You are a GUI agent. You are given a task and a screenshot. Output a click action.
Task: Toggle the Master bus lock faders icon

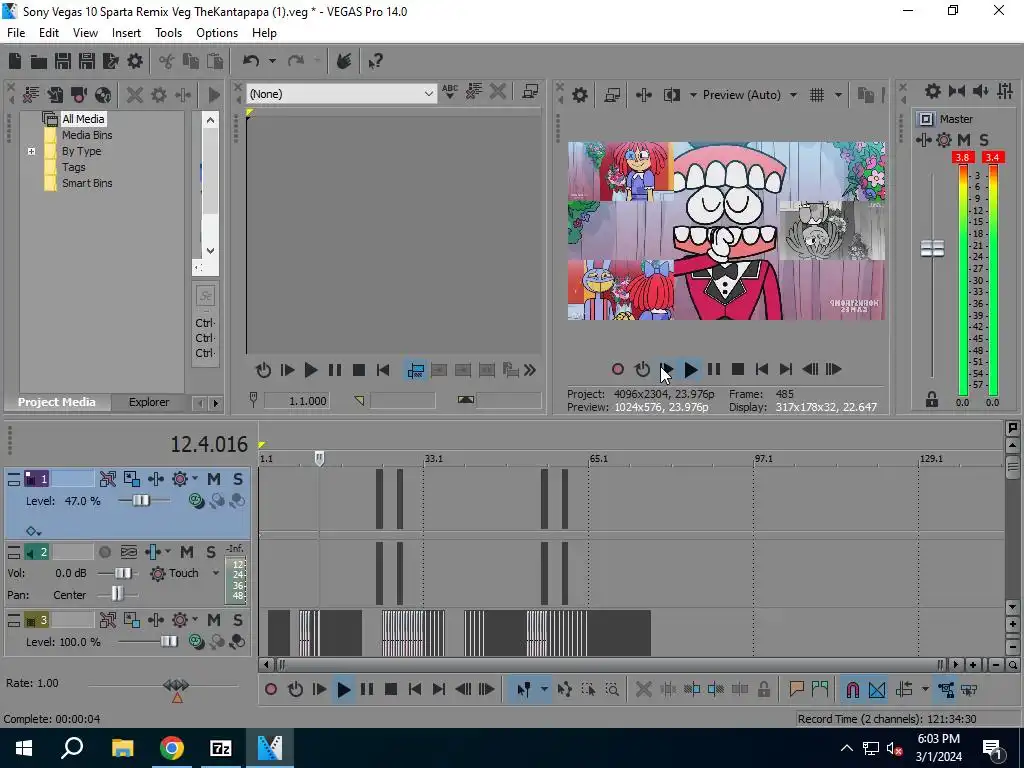932,400
